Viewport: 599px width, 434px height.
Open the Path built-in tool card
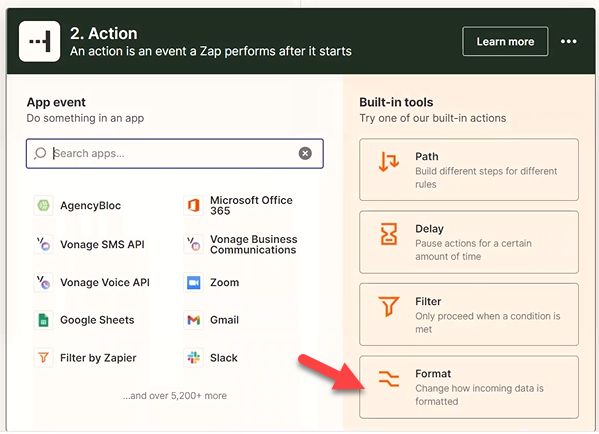coord(469,170)
